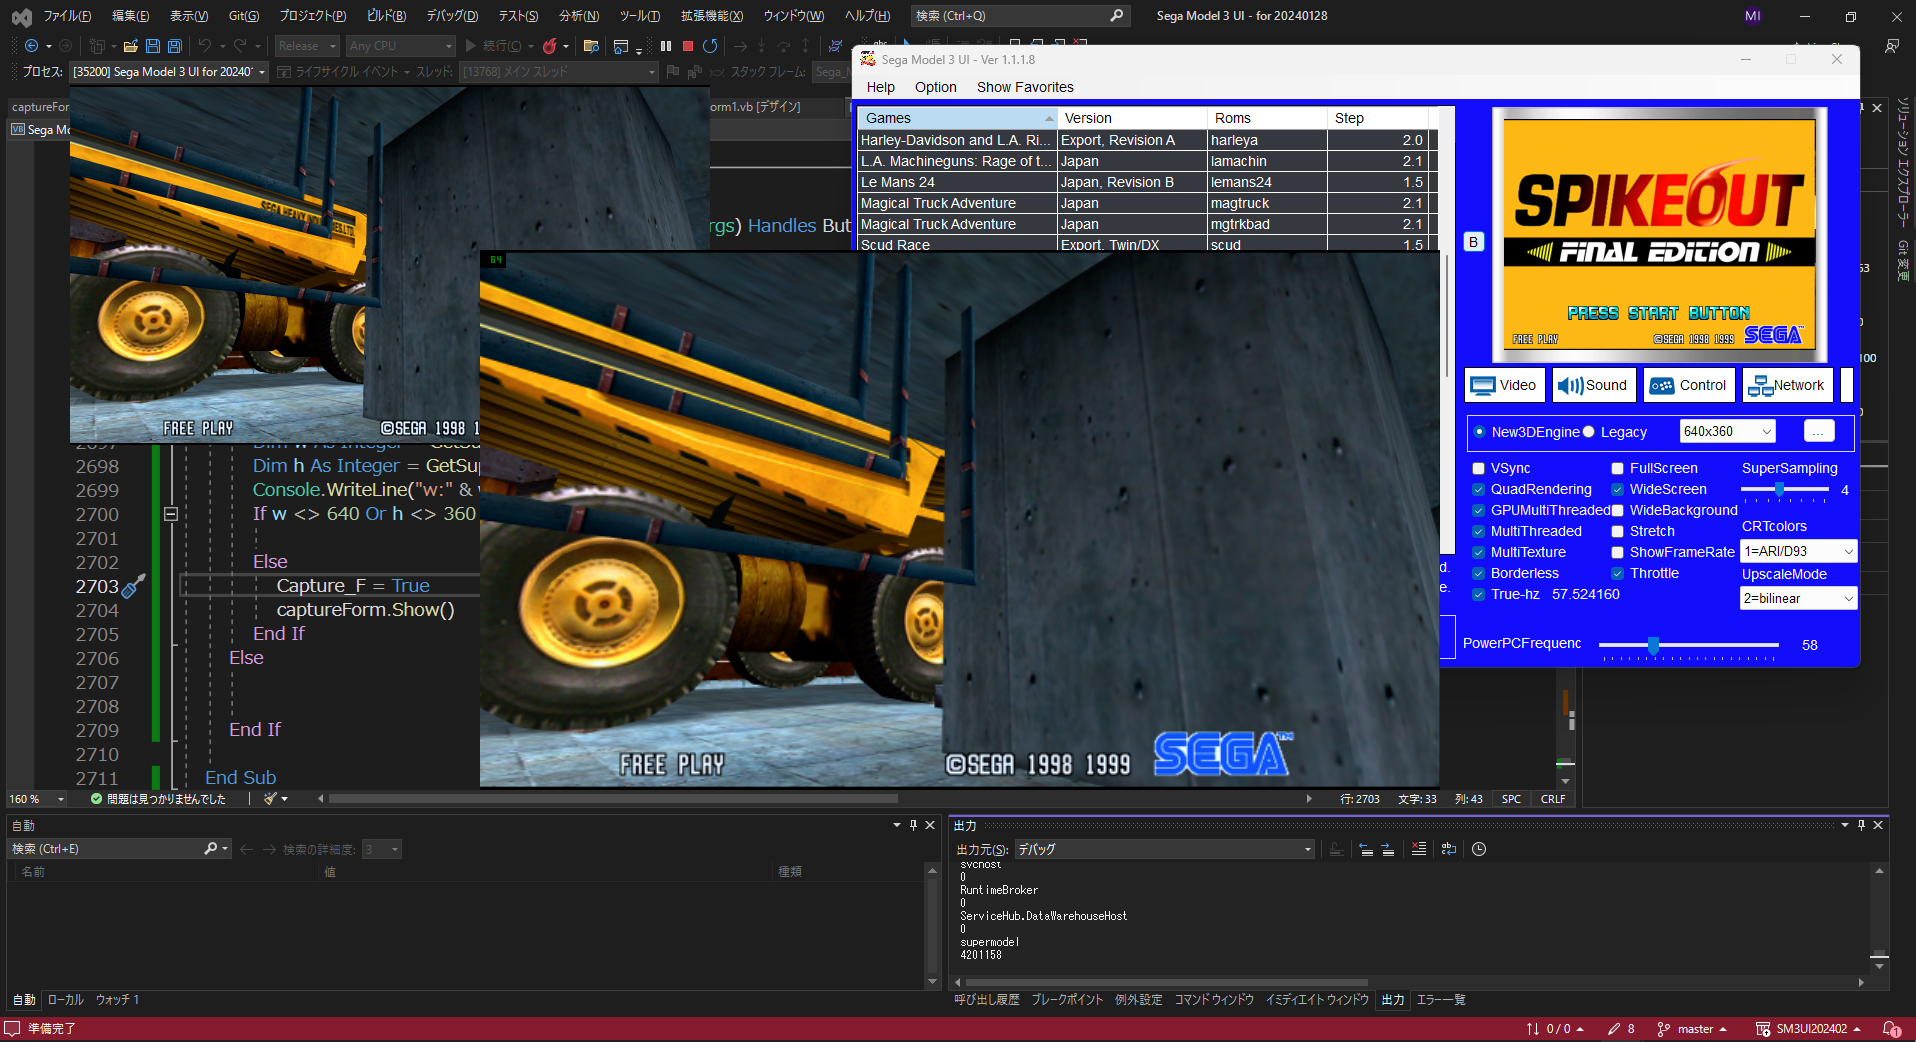1916x1042 pixels.
Task: Click the Navigate Backward arrow icon
Action: pos(32,46)
